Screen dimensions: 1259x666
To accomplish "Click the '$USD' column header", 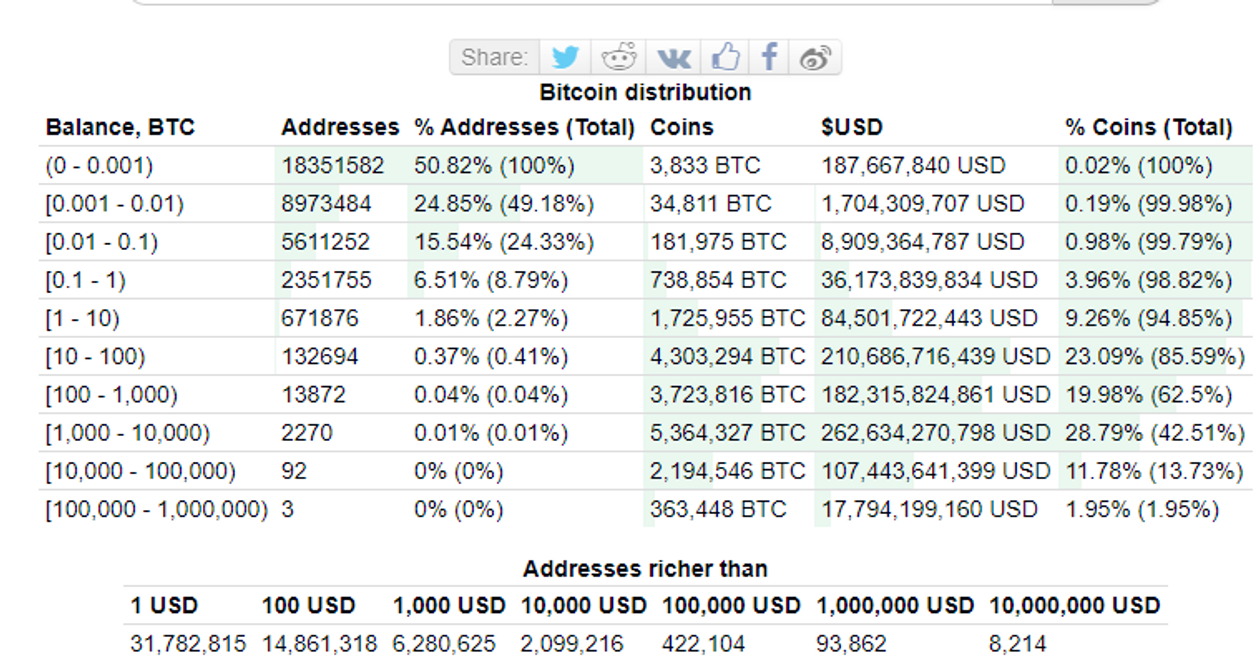I will click(852, 128).
